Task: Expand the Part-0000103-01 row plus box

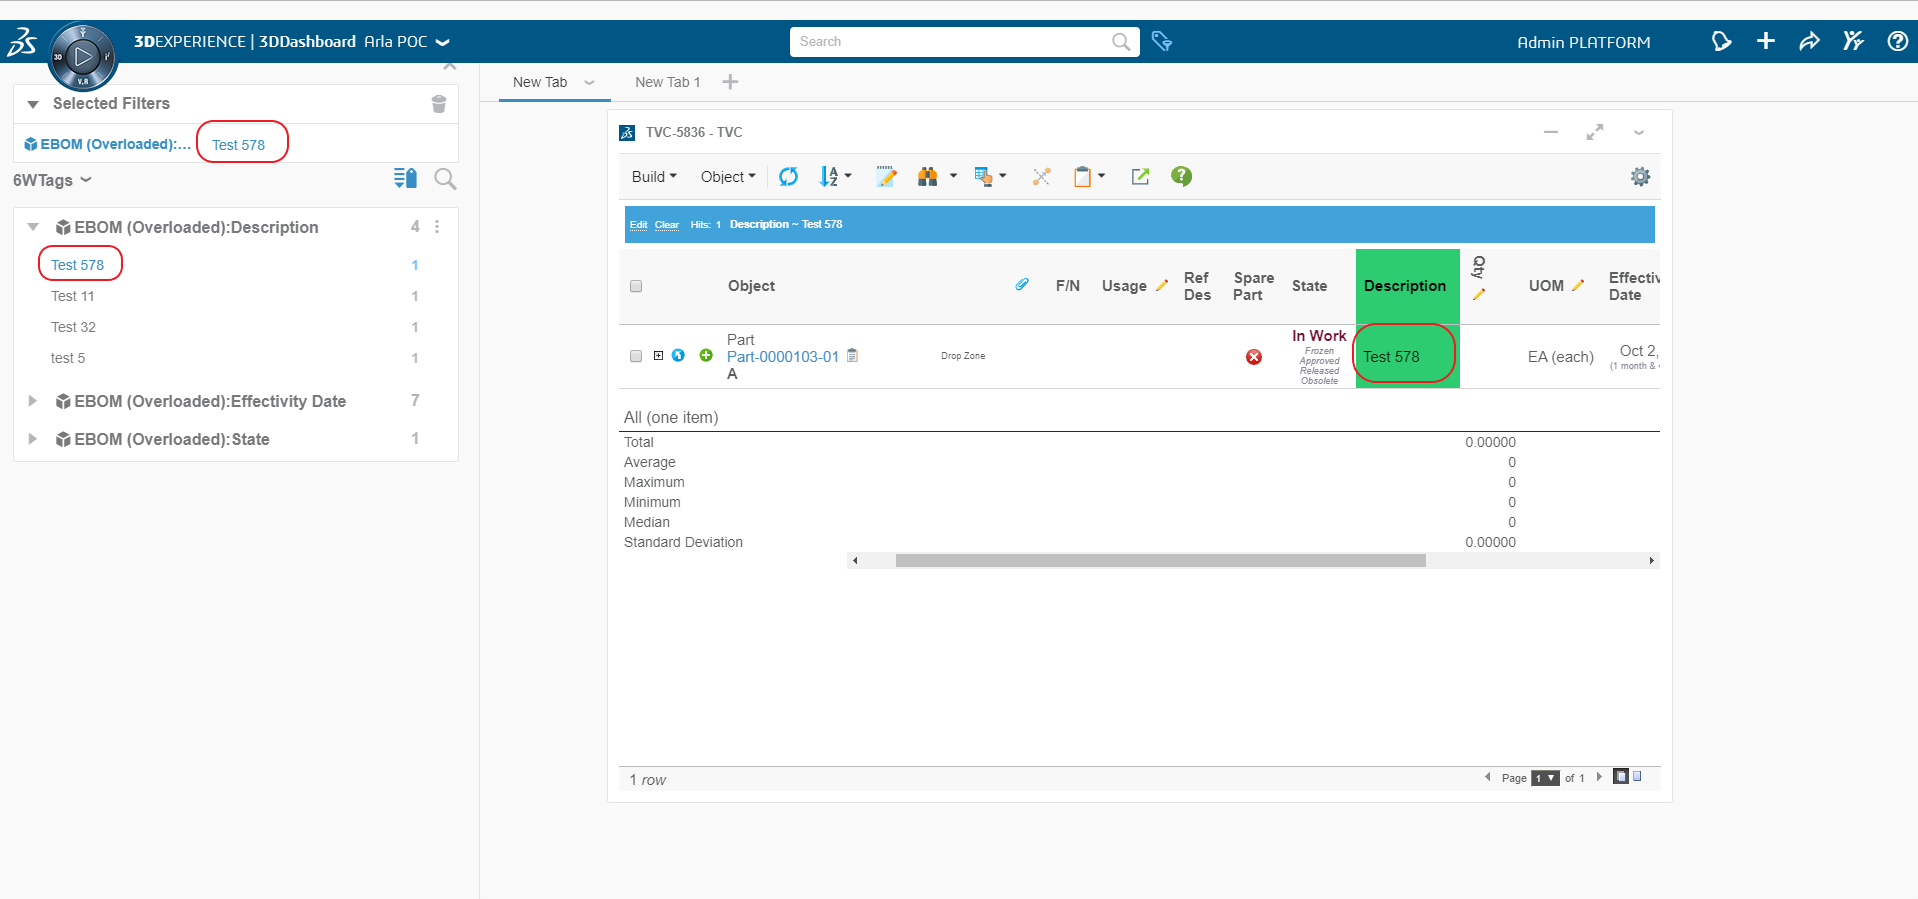Action: pyautogui.click(x=658, y=356)
